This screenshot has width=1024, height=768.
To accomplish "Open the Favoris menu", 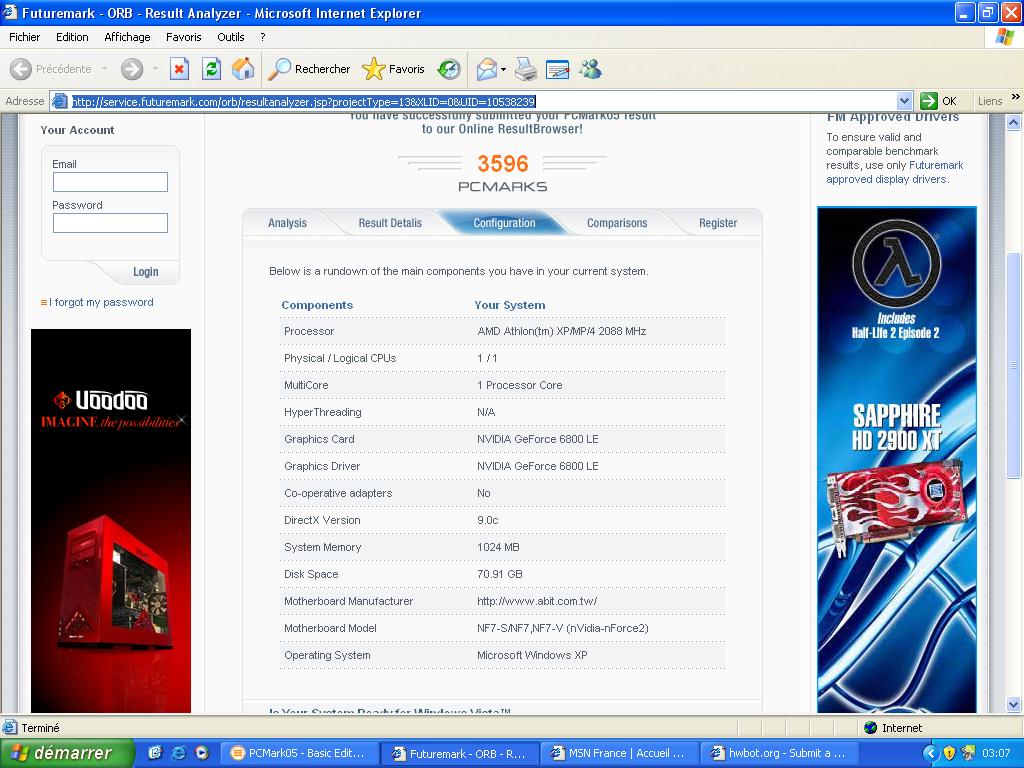I will [184, 37].
